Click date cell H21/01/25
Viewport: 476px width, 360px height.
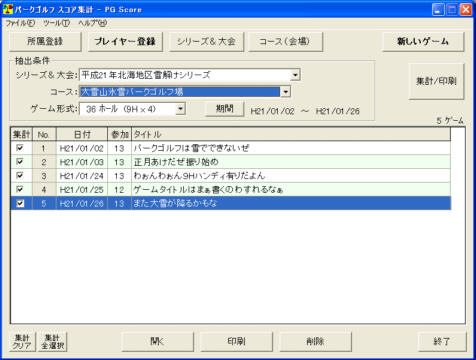[82, 190]
